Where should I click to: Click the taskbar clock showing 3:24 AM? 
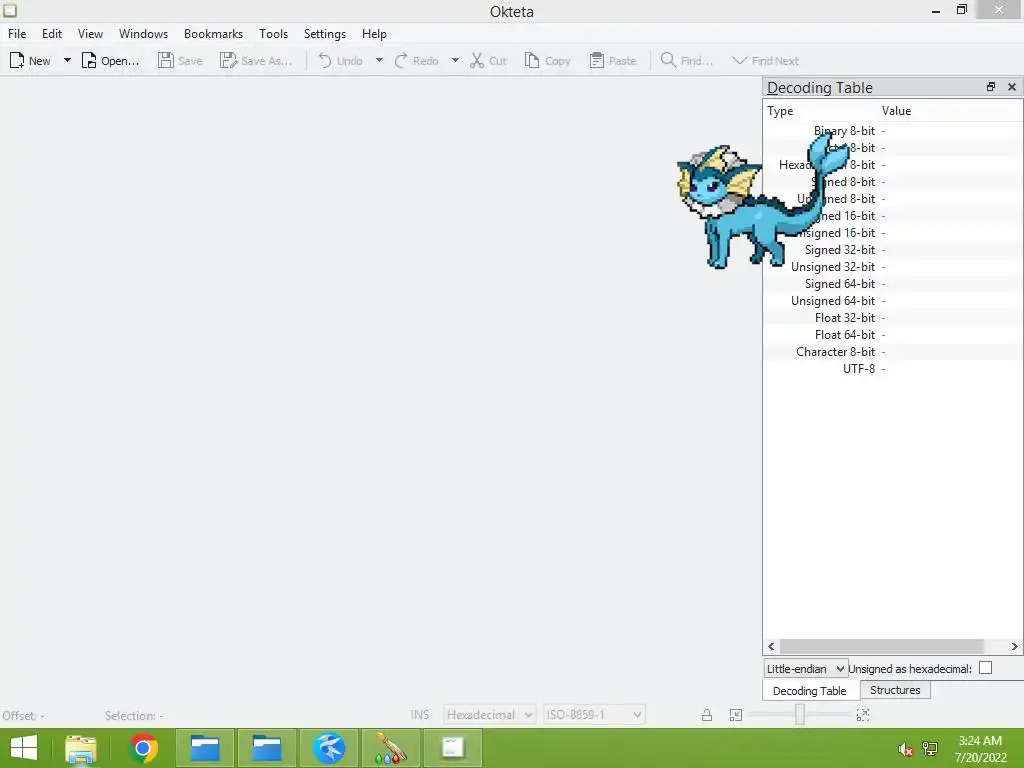tap(980, 749)
